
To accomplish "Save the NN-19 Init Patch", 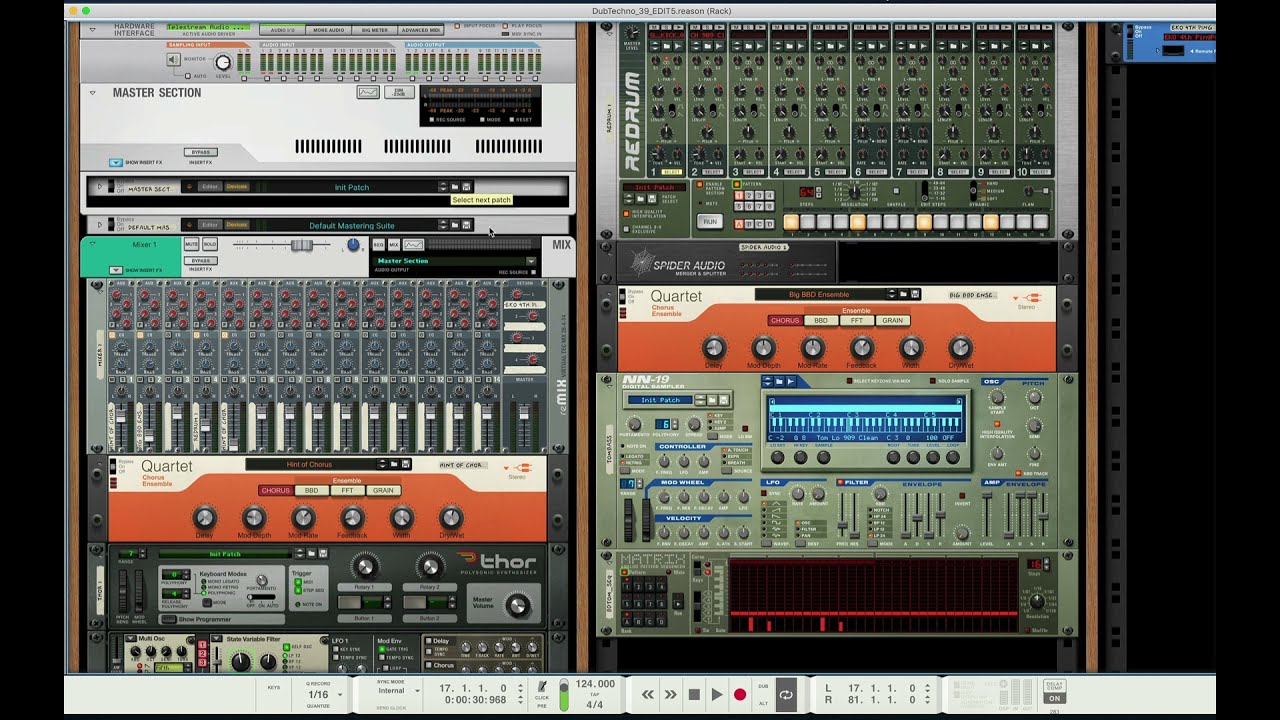I will [x=724, y=400].
